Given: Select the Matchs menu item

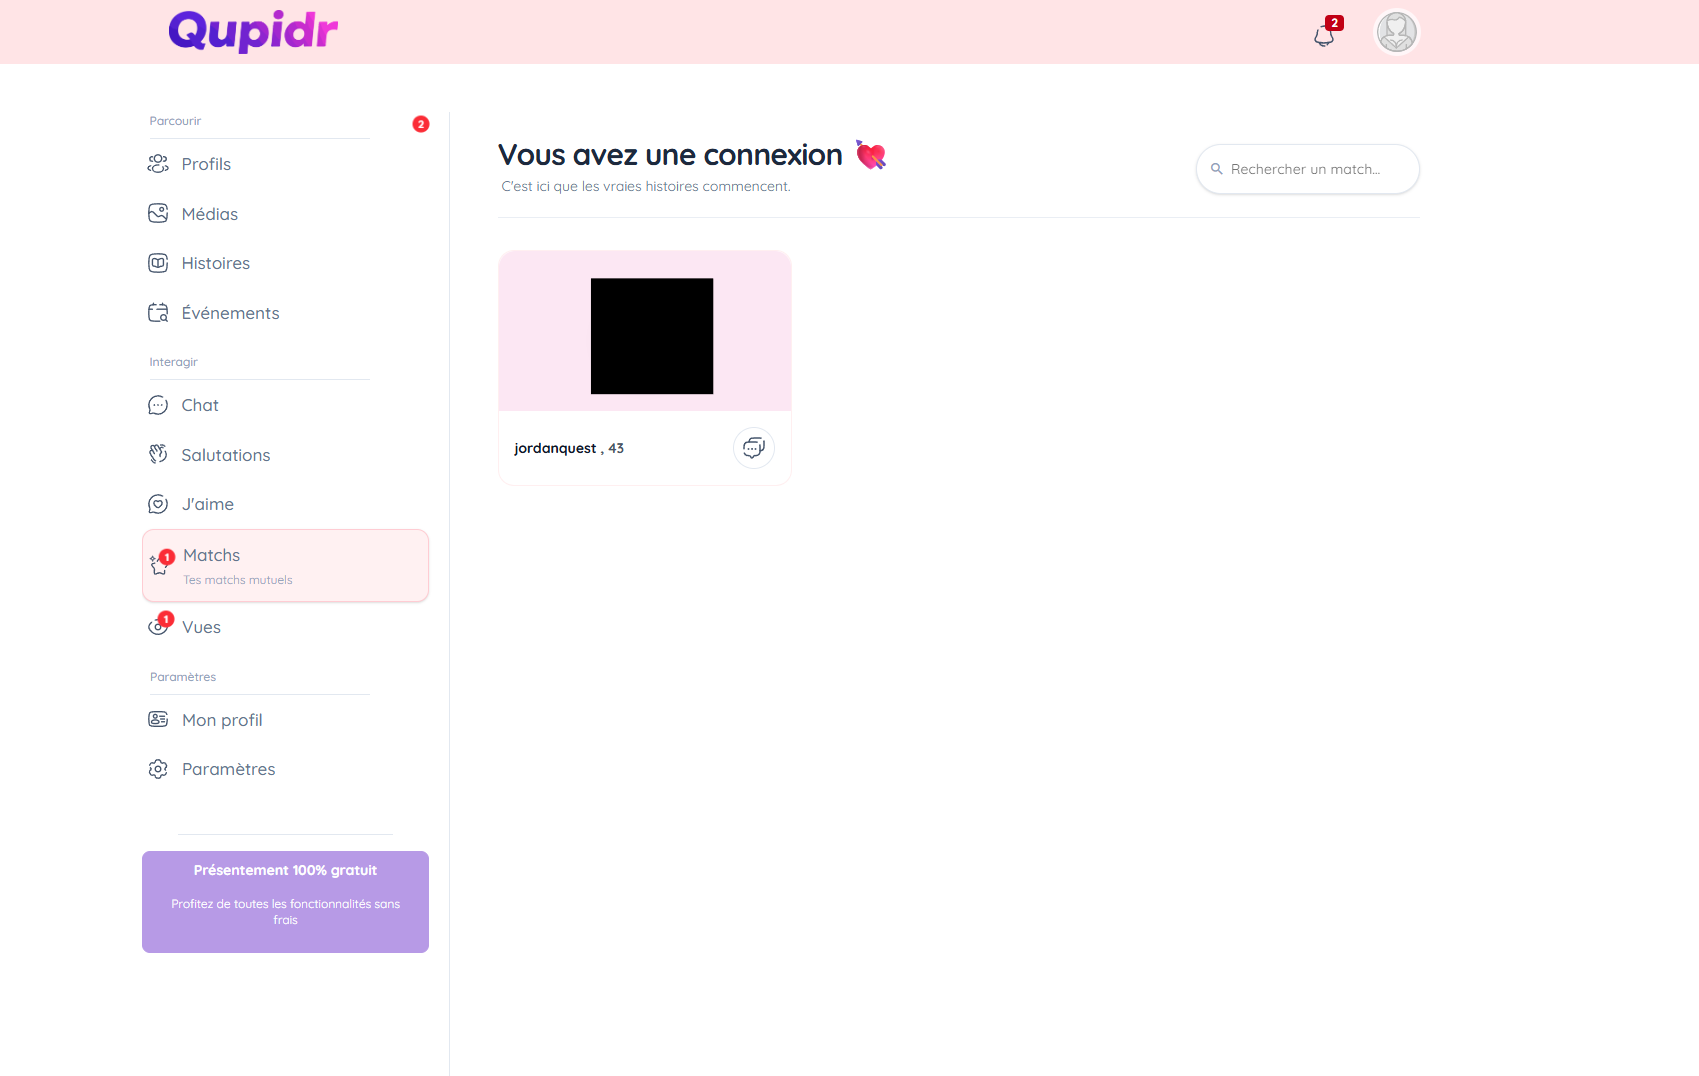Looking at the screenshot, I should [285, 565].
